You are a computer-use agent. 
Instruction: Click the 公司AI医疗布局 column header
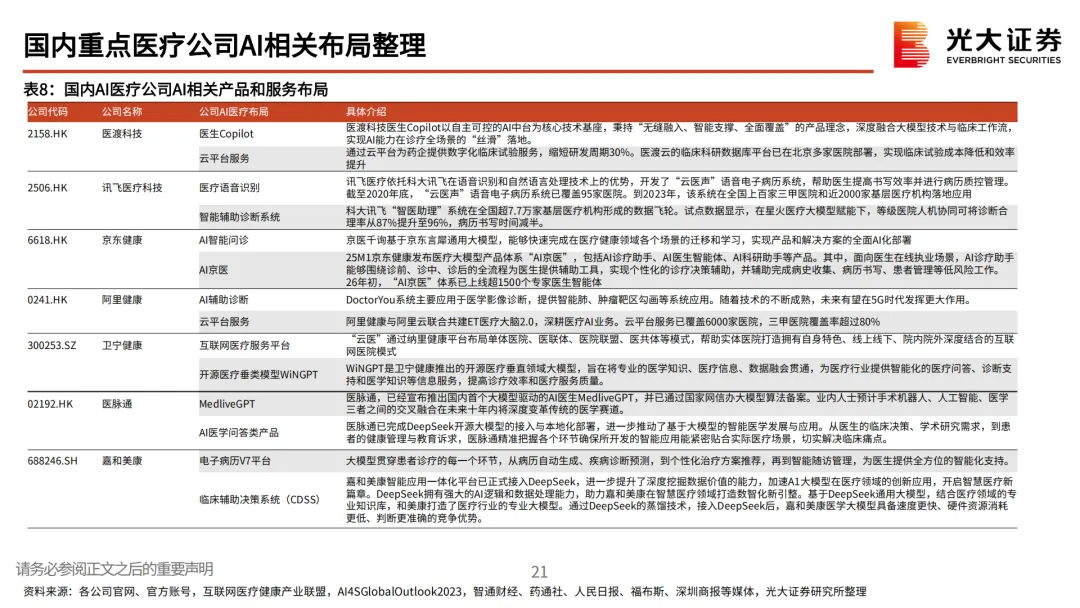point(233,112)
